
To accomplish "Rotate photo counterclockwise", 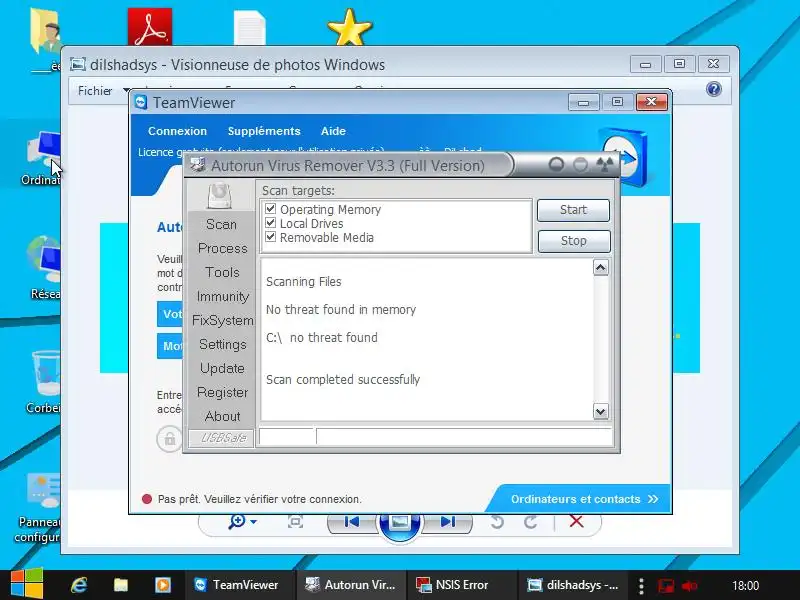I will [497, 521].
